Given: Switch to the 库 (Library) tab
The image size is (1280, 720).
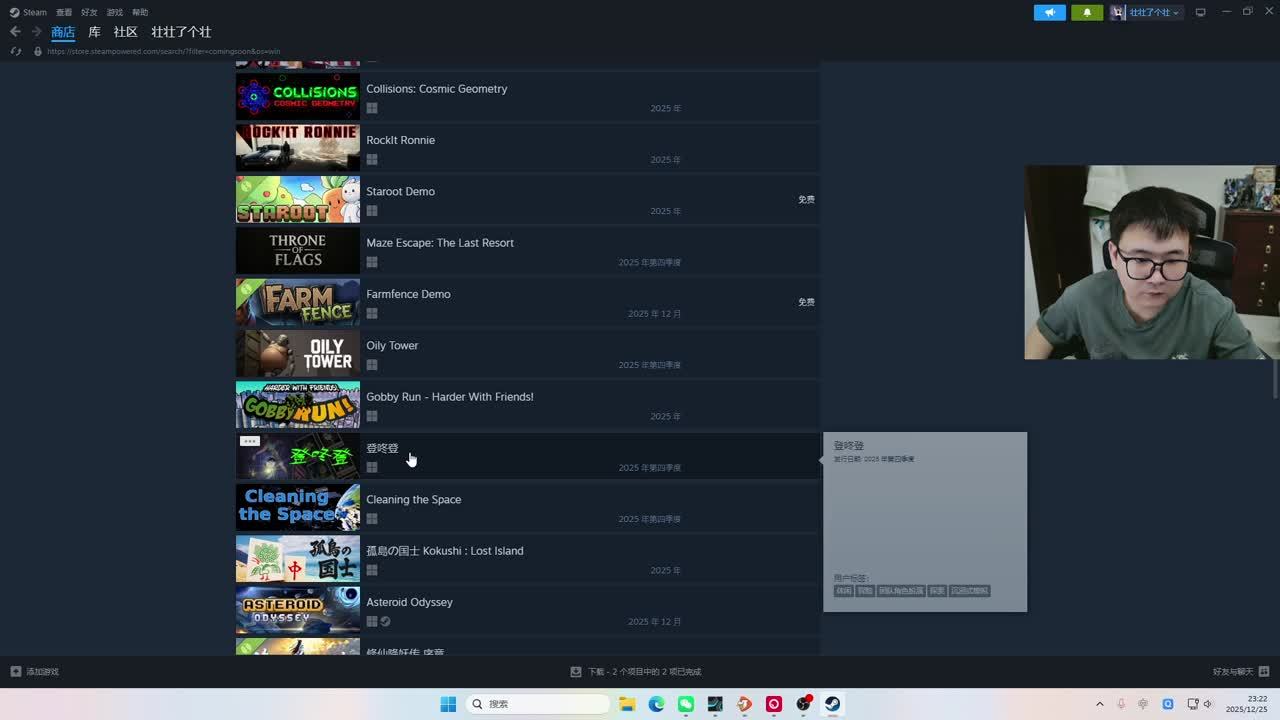Looking at the screenshot, I should pos(94,32).
